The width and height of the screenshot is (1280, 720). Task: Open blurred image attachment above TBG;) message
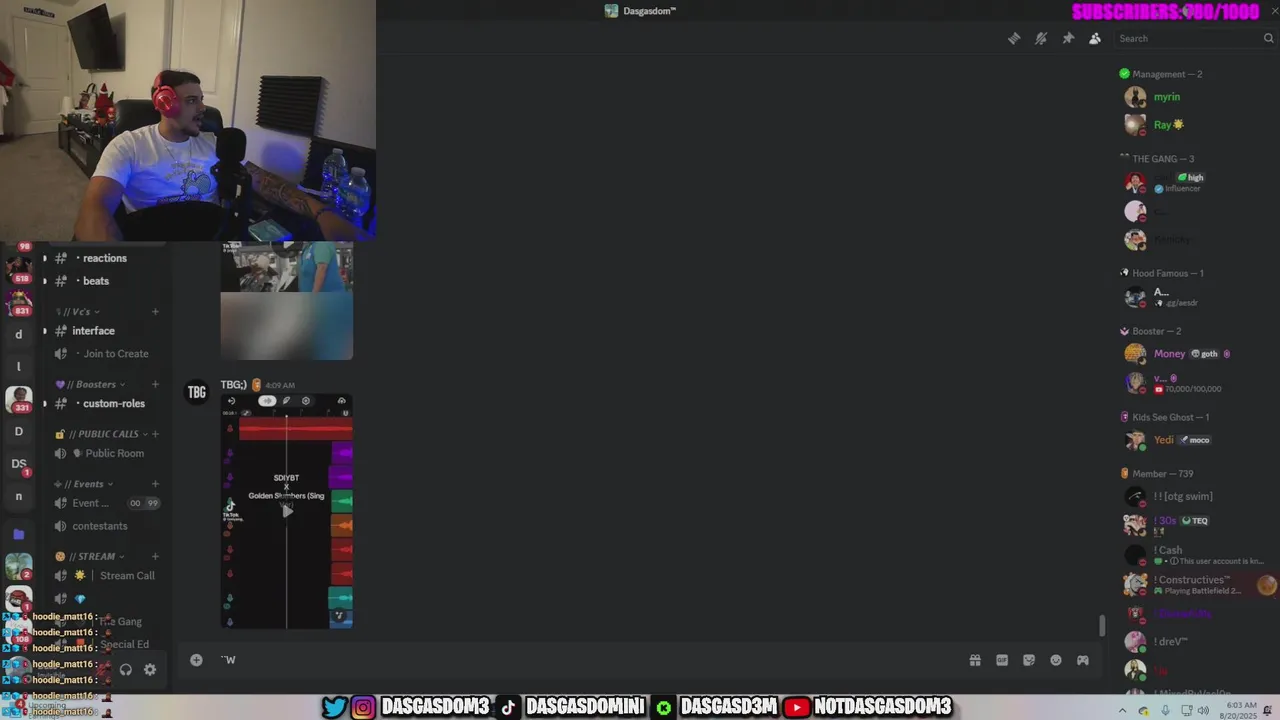point(287,326)
